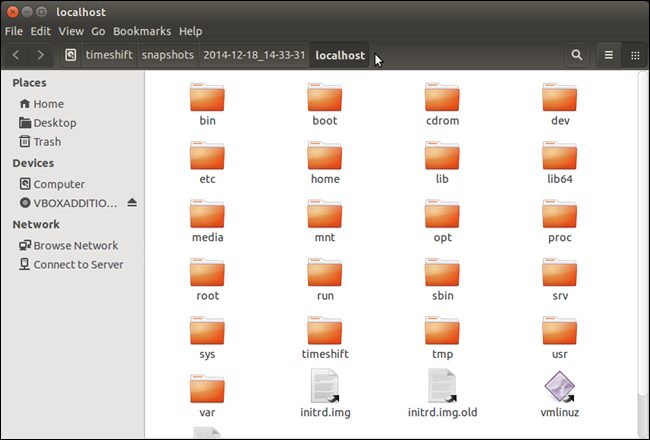
Task: Eject the VBOXADDITIONS disc
Action: click(132, 203)
